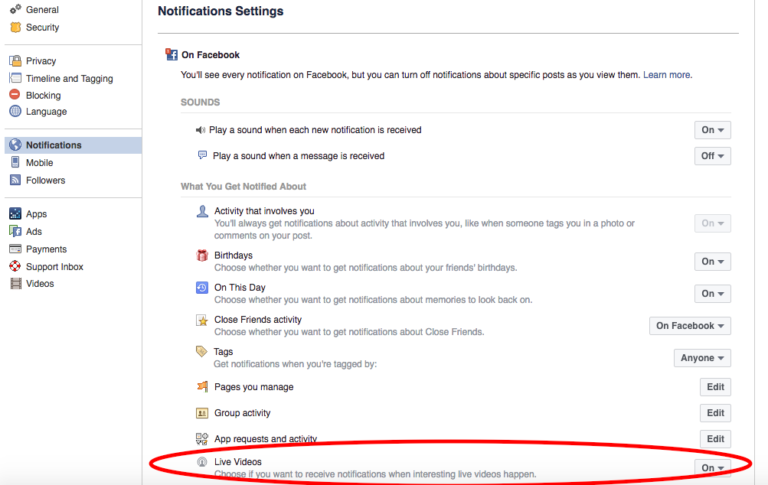Click the Language globe icon
The image size is (768, 485).
coord(16,111)
